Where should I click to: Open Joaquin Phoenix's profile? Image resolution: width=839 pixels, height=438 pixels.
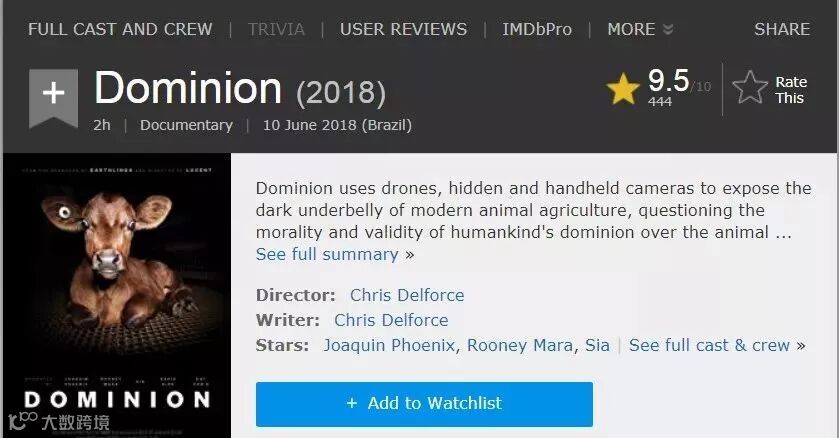pyautogui.click(x=389, y=345)
